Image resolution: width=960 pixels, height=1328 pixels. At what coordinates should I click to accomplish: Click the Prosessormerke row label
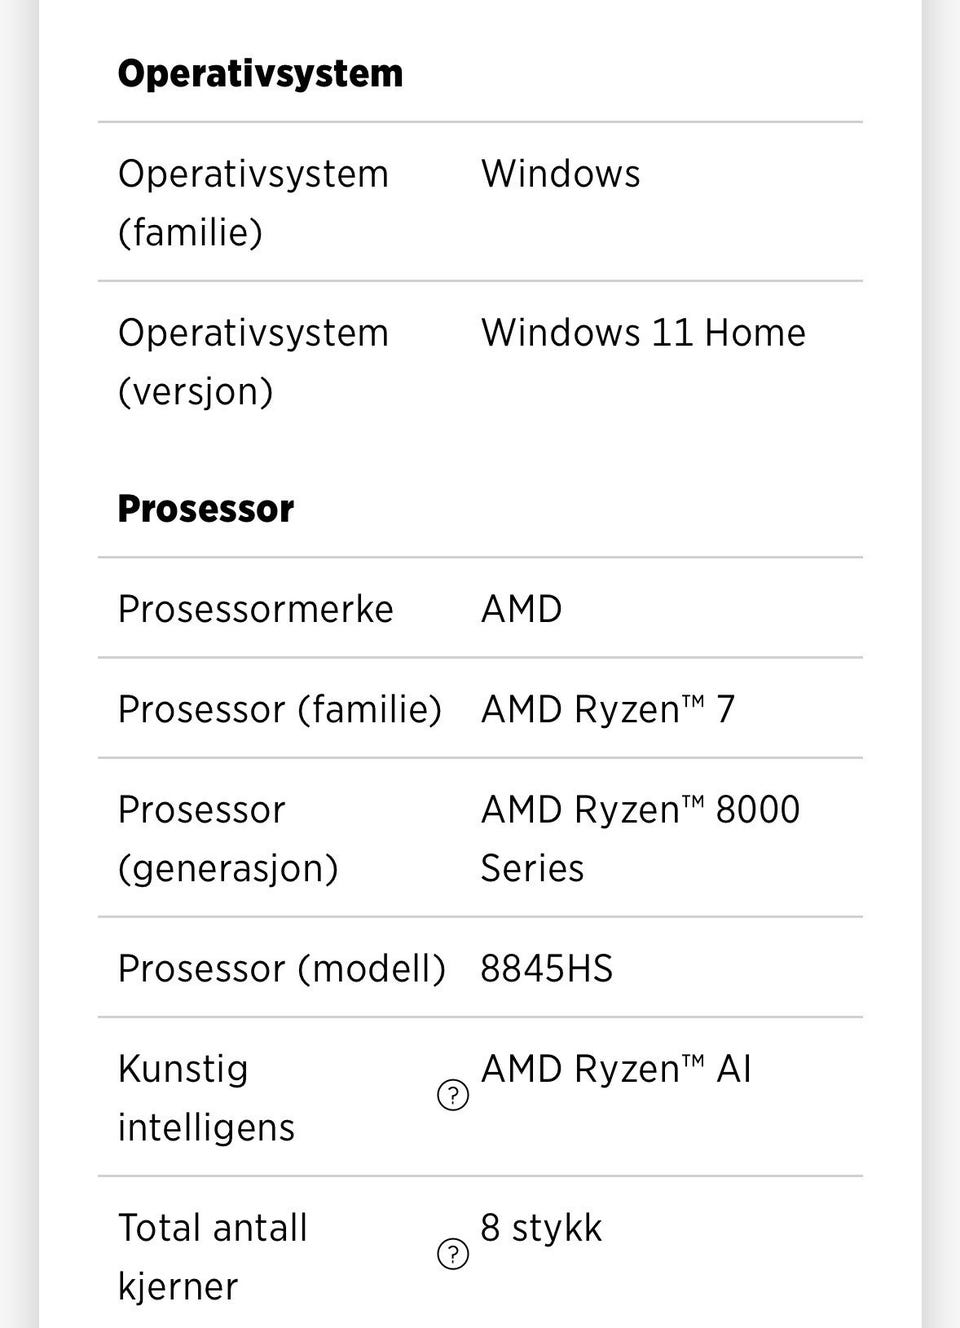click(256, 609)
